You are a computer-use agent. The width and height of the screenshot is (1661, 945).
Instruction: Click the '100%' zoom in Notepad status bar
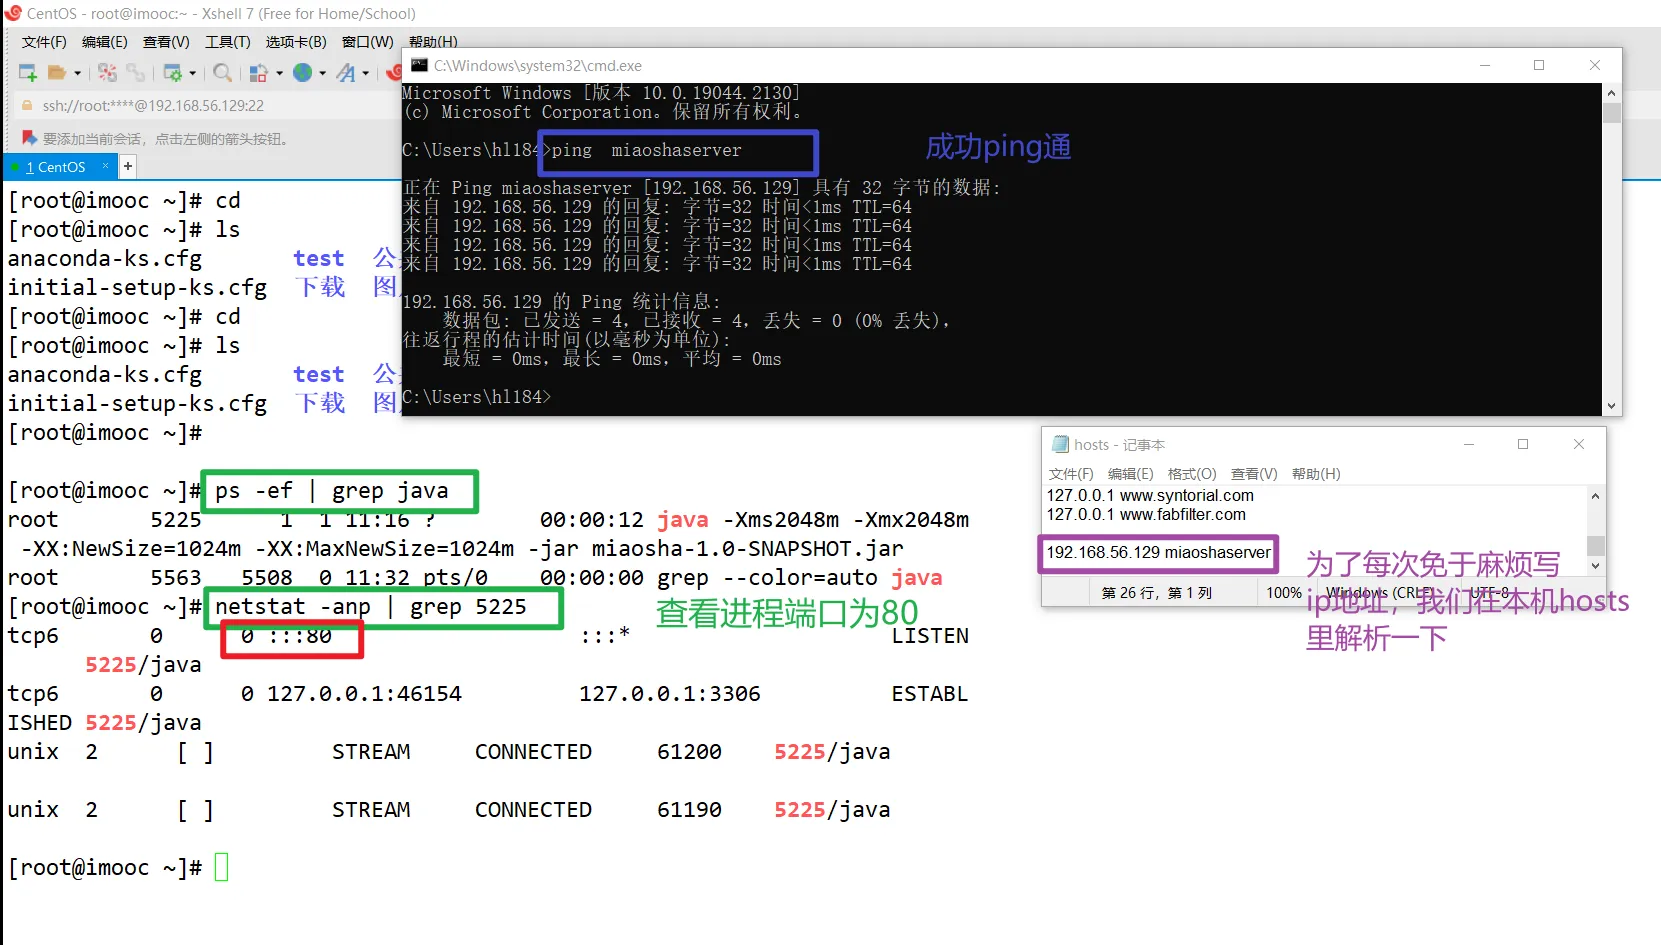(1284, 593)
